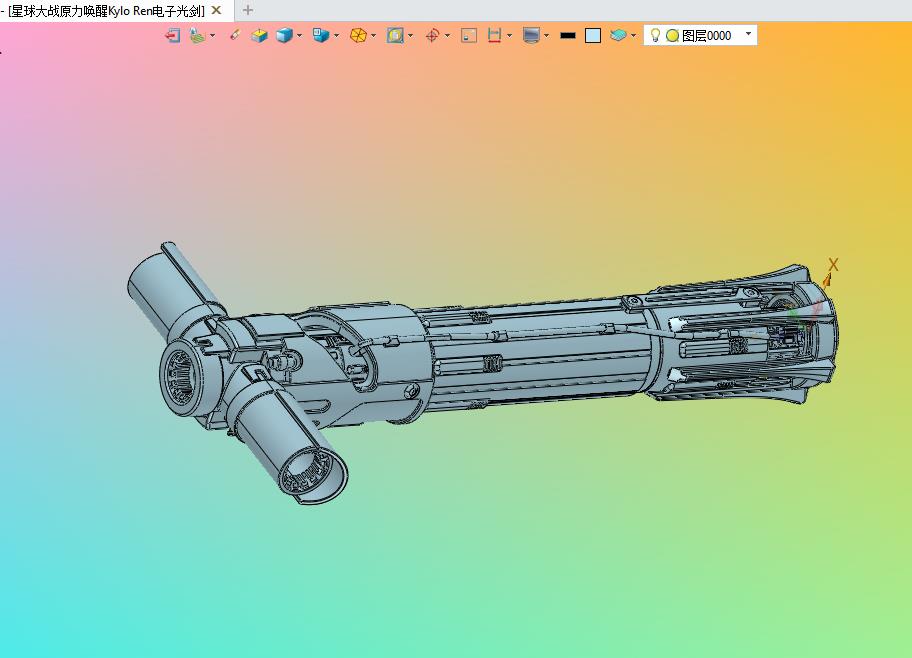Viewport: 912px width, 658px height.
Task: Select the blue shaded cube display icon
Action: click(284, 35)
